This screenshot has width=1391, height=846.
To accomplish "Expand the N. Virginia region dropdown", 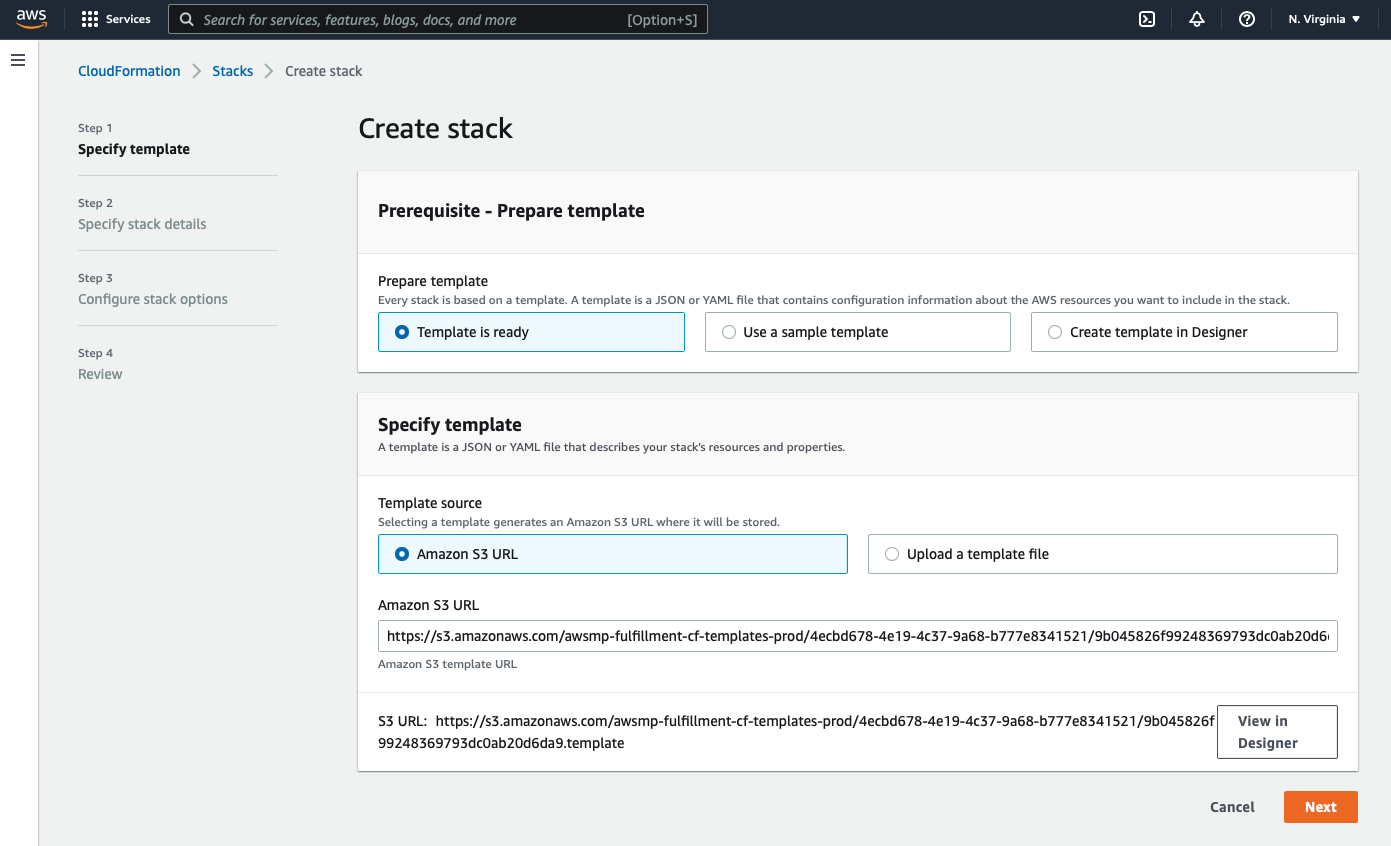I will click(x=1359, y=18).
